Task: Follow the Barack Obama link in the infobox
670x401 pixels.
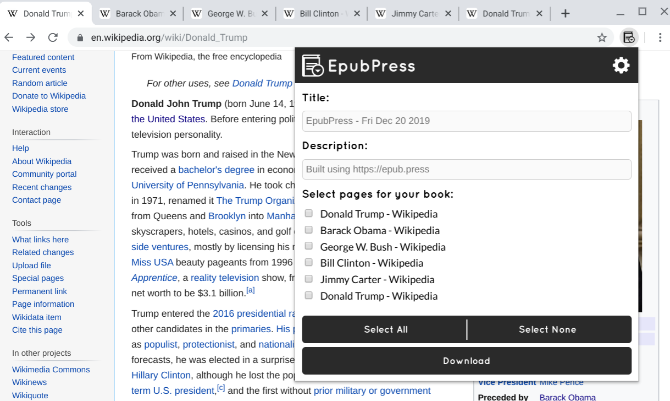Action: point(567,397)
